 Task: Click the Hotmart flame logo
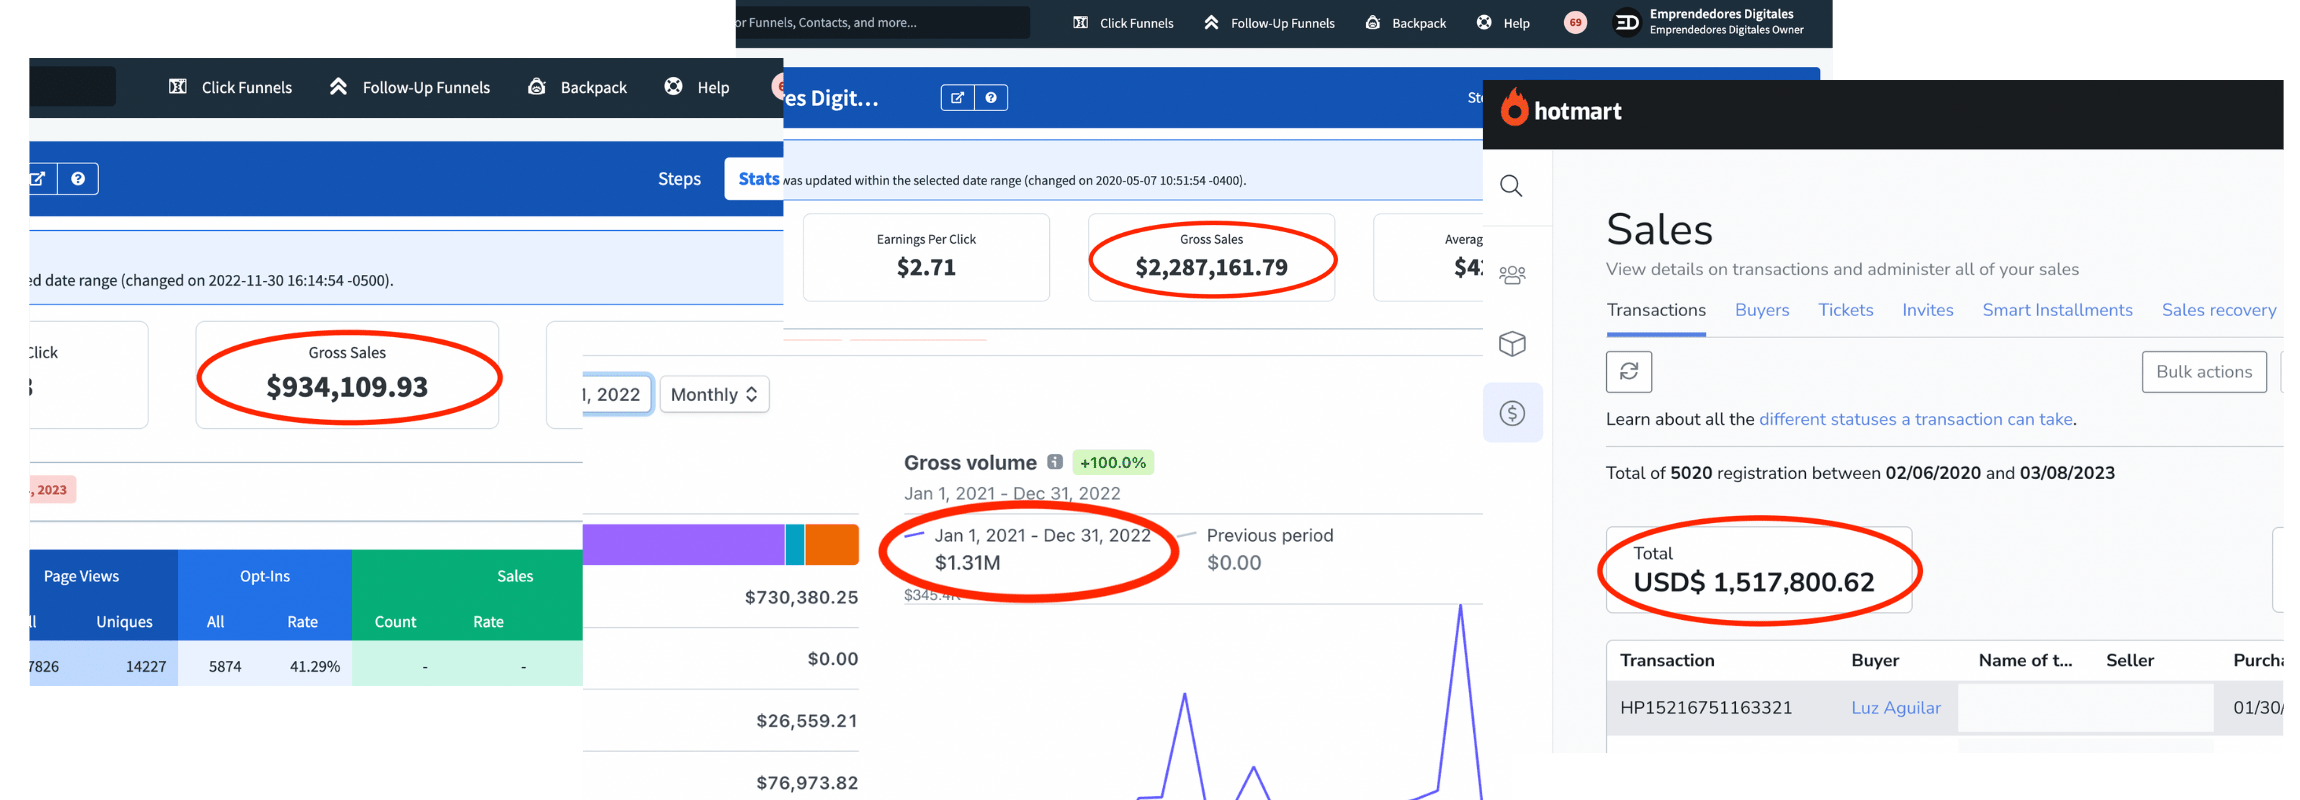pos(1515,108)
